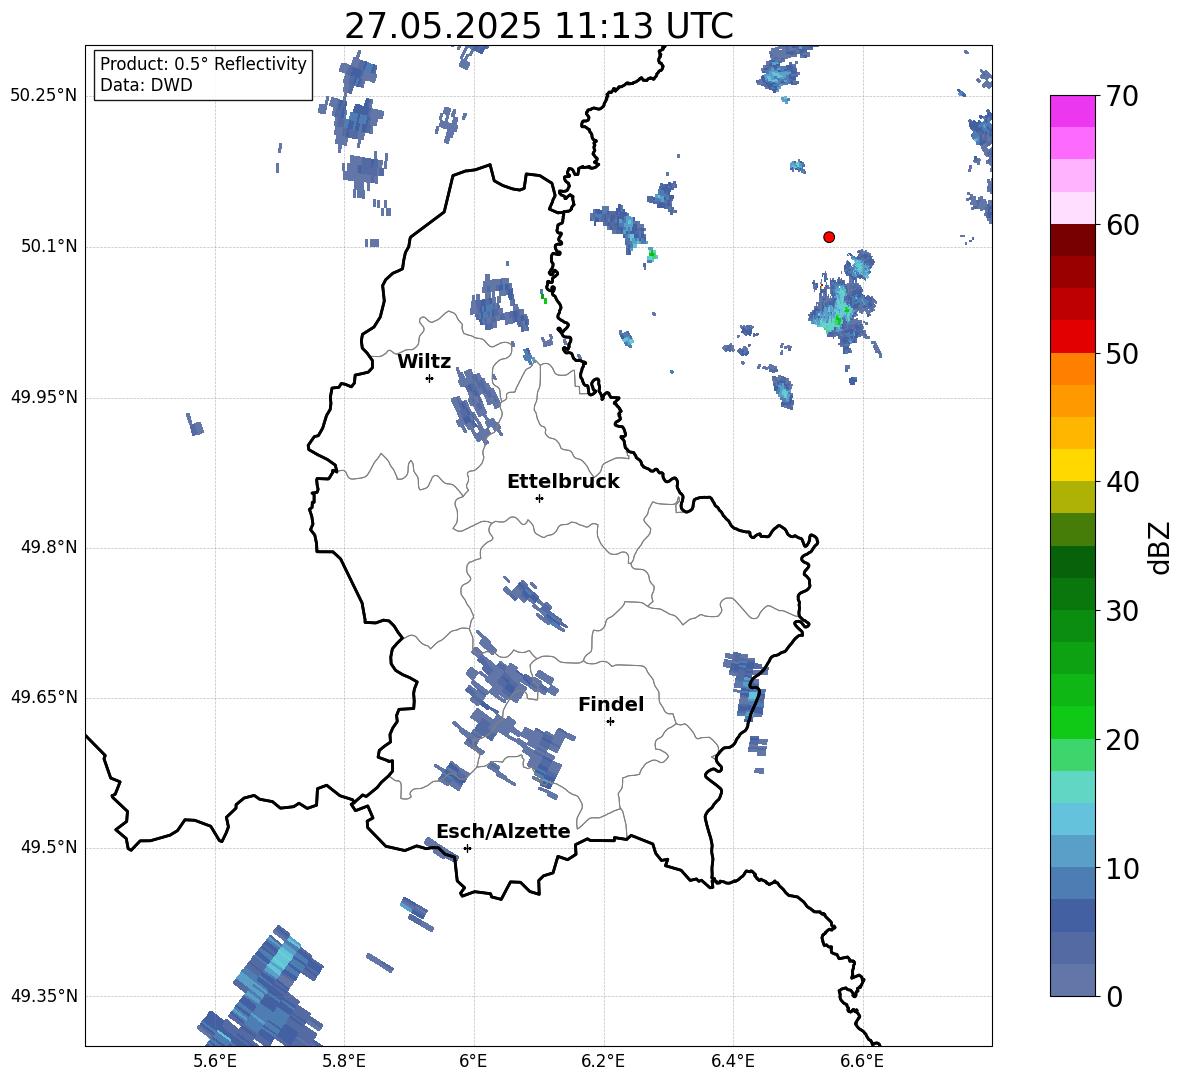
Task: Click the 49.35°N latitude label
Action: tap(44, 996)
